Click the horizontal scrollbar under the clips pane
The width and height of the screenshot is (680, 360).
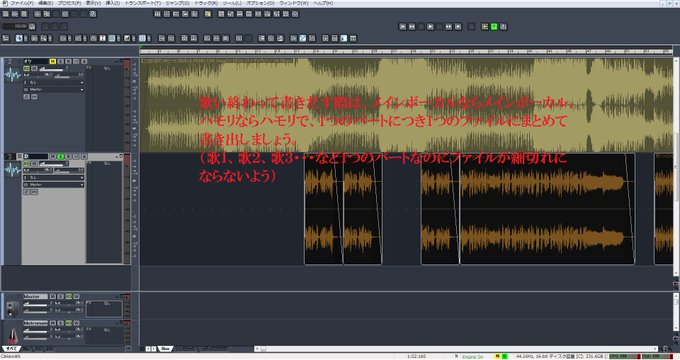456,348
